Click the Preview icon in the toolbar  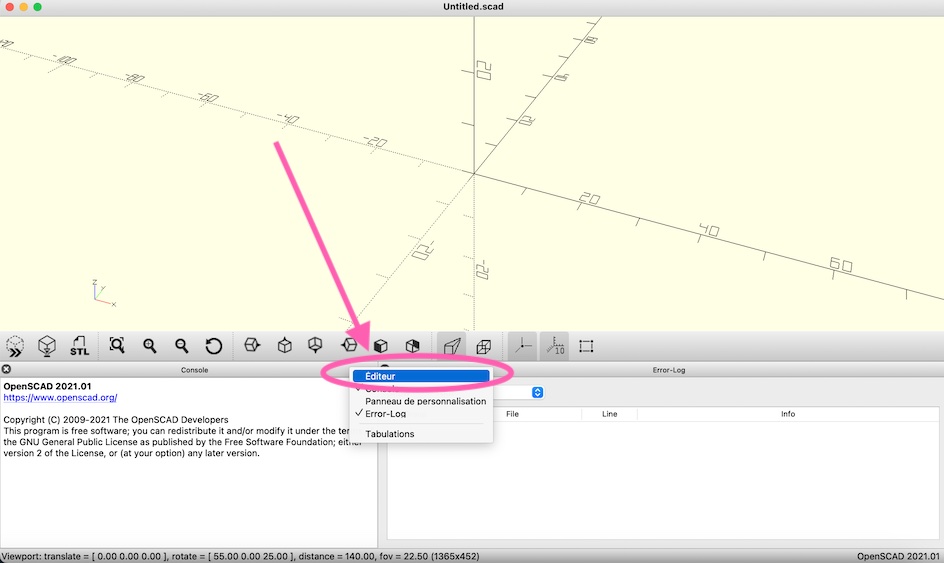tap(15, 346)
